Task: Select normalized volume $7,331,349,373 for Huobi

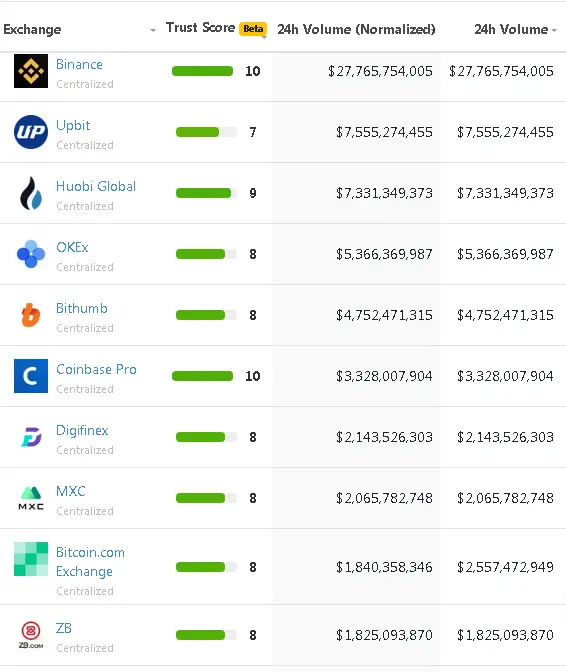Action: pyautogui.click(x=384, y=193)
